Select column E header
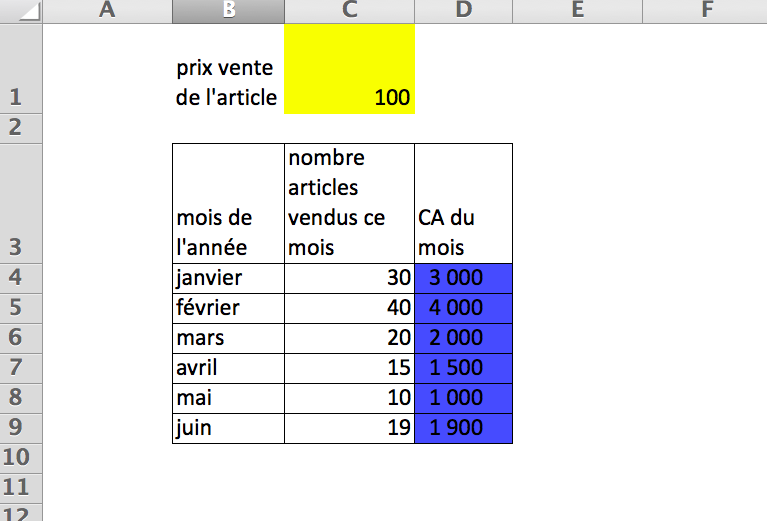Screen dimensions: 767x521 pos(577,11)
